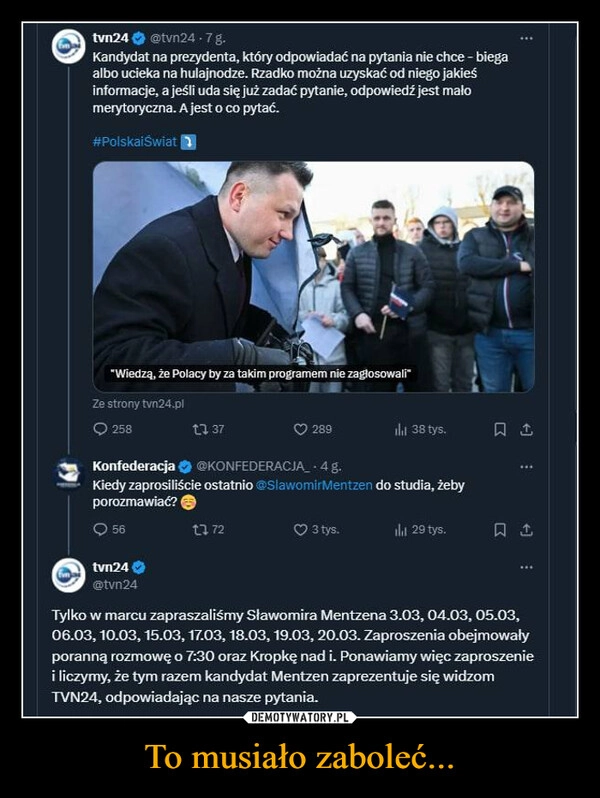The width and height of the screenshot is (600, 798).
Task: Open more options on the first tvn24 tweet
Action: (526, 38)
